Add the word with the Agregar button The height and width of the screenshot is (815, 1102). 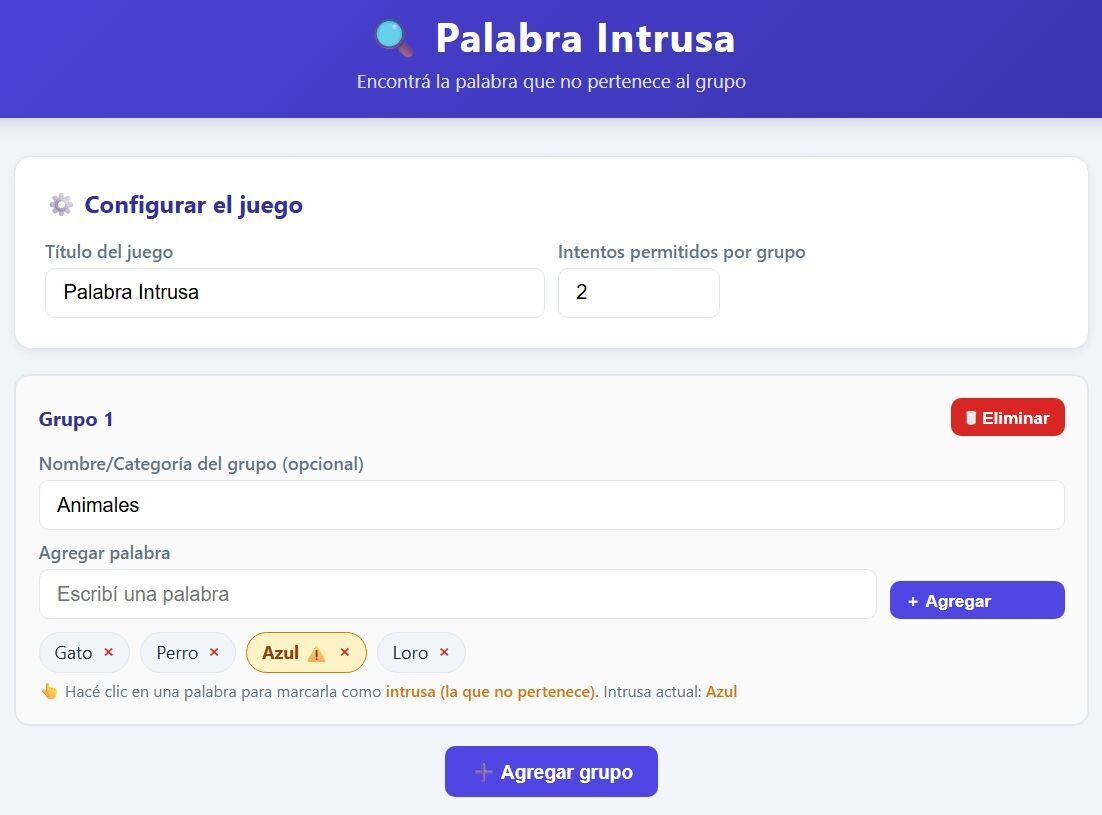[977, 600]
